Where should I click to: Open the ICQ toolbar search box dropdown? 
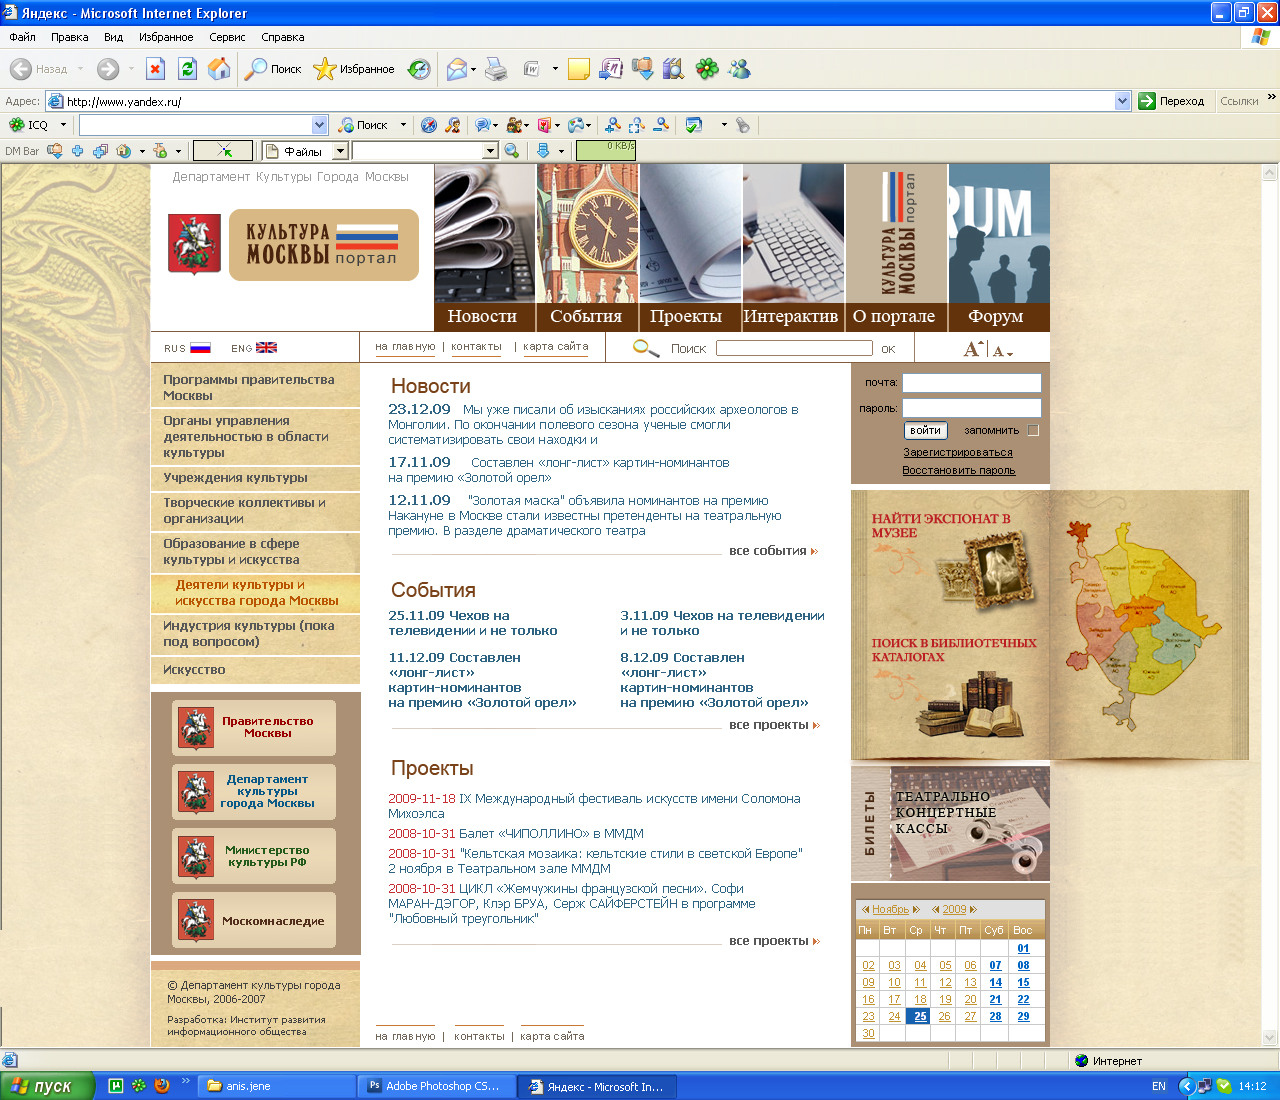coord(320,125)
